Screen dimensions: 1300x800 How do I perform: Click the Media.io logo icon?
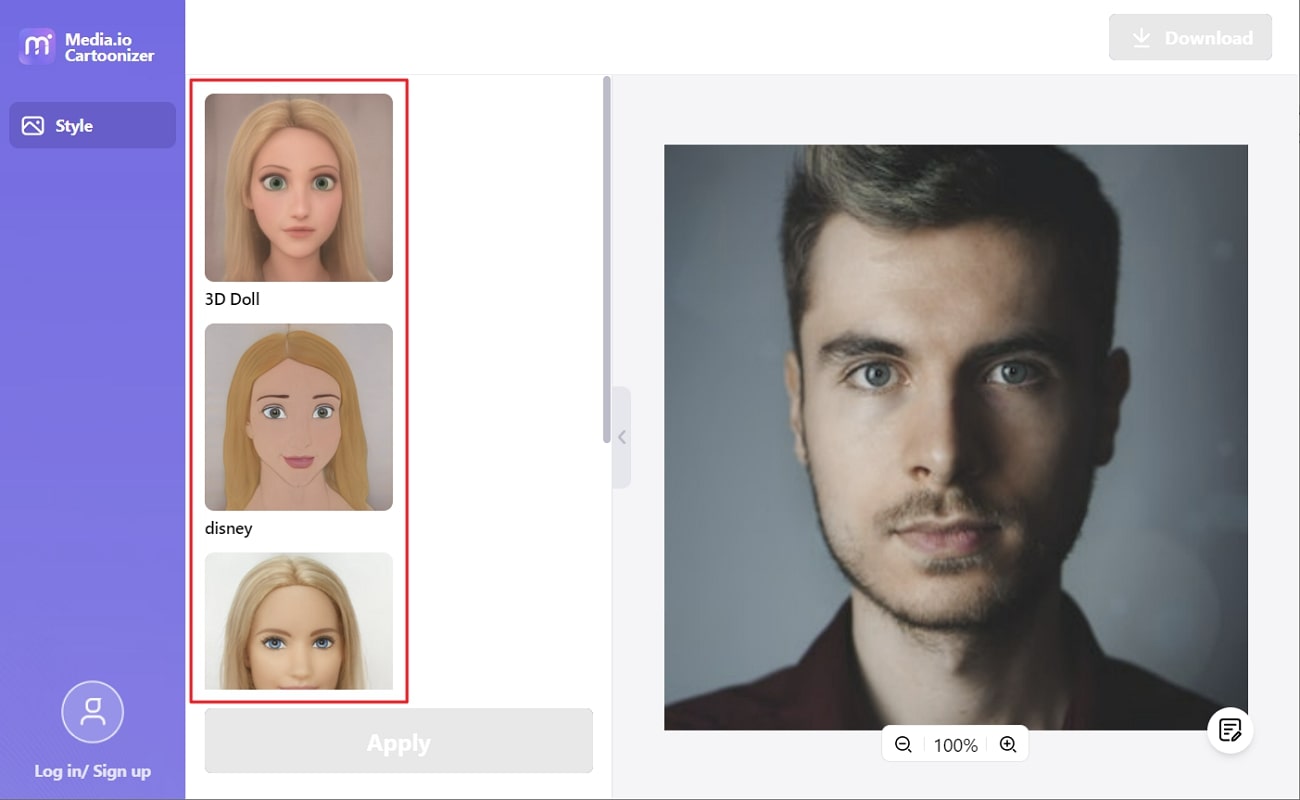[x=37, y=47]
